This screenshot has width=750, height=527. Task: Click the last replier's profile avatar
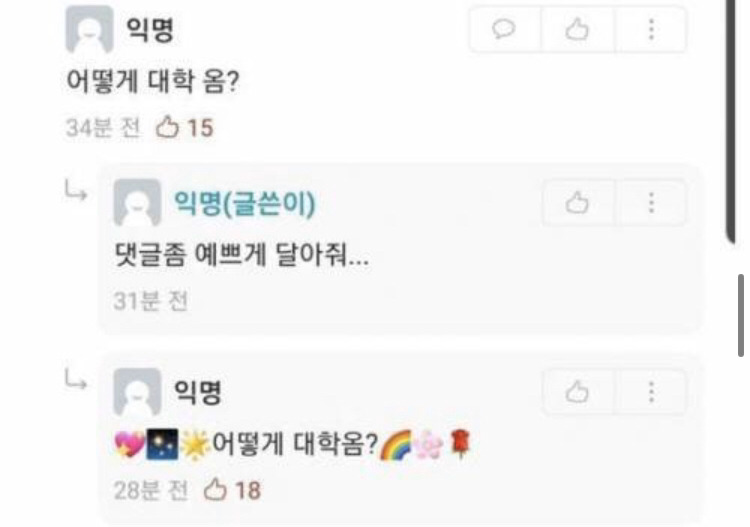(137, 392)
